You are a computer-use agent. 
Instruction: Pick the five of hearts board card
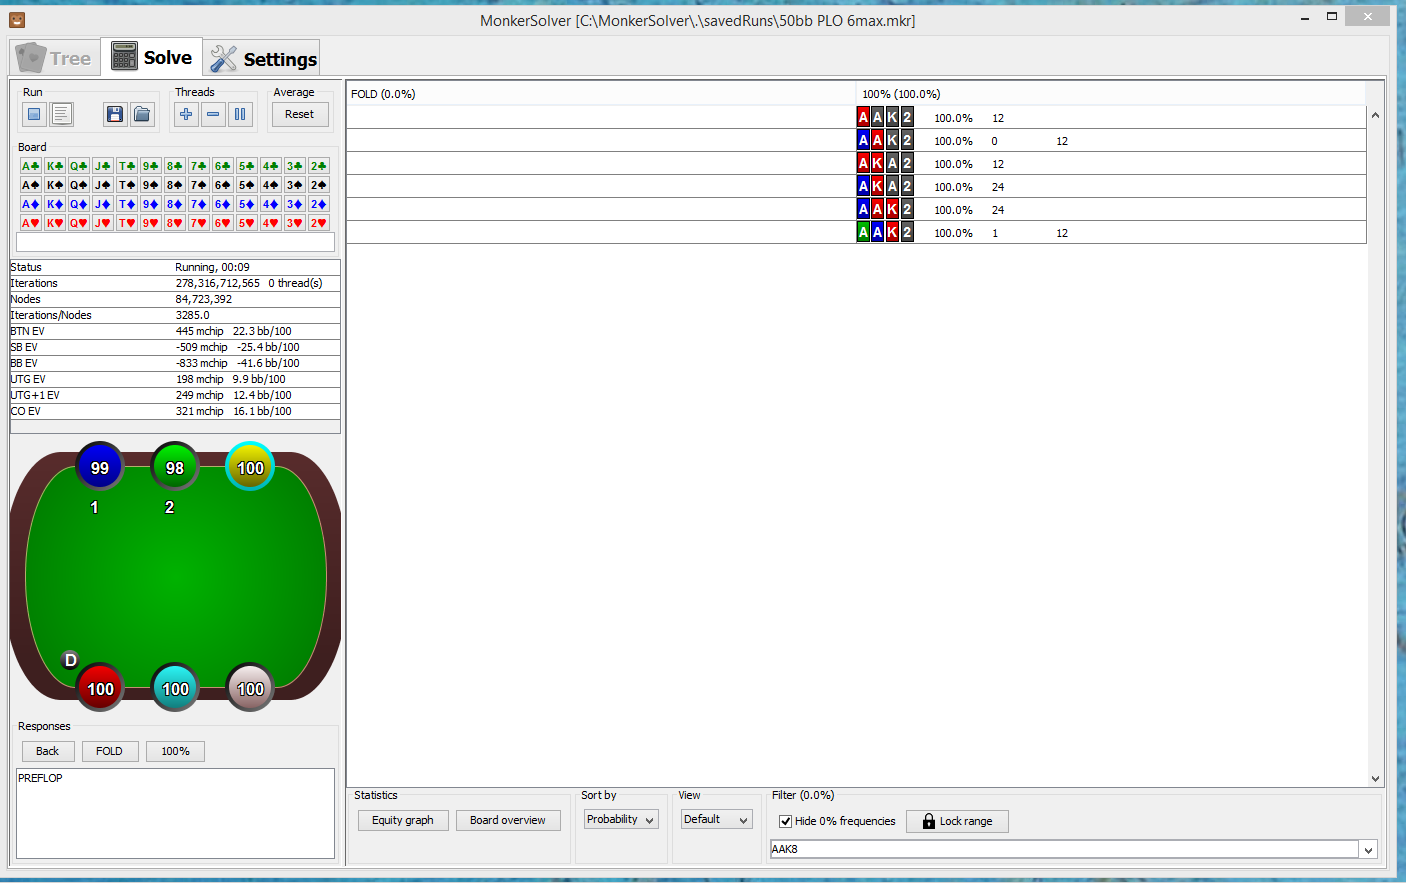point(247,223)
